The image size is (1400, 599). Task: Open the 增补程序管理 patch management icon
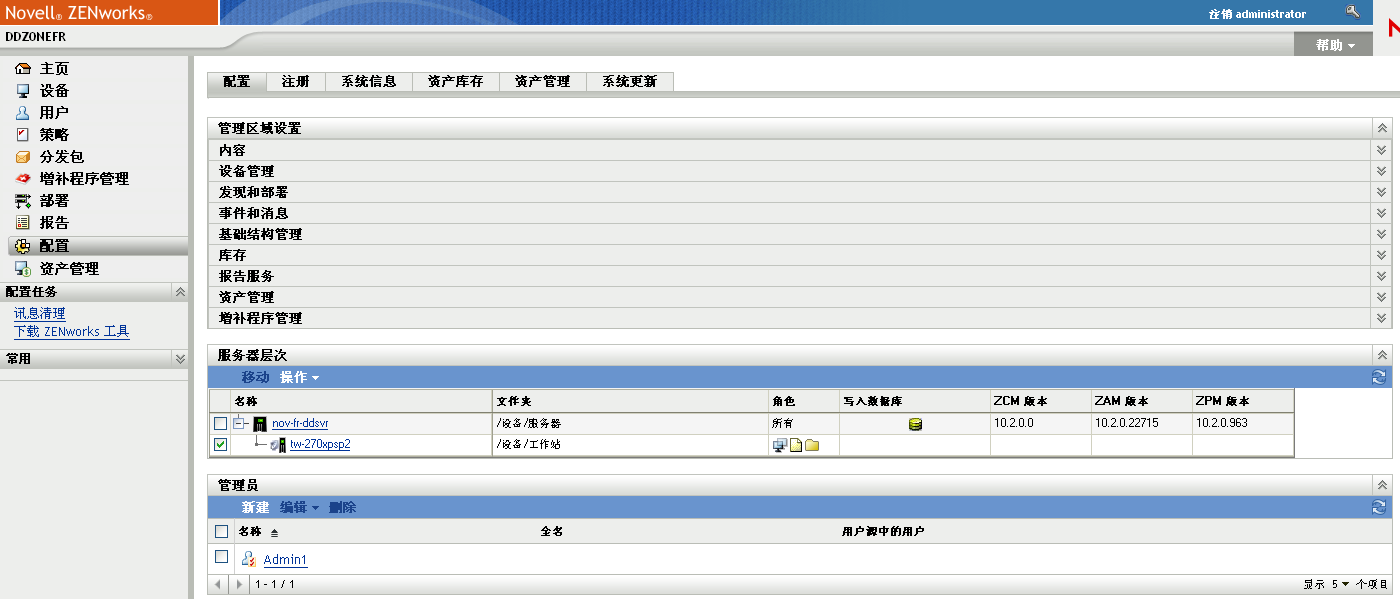click(23, 179)
